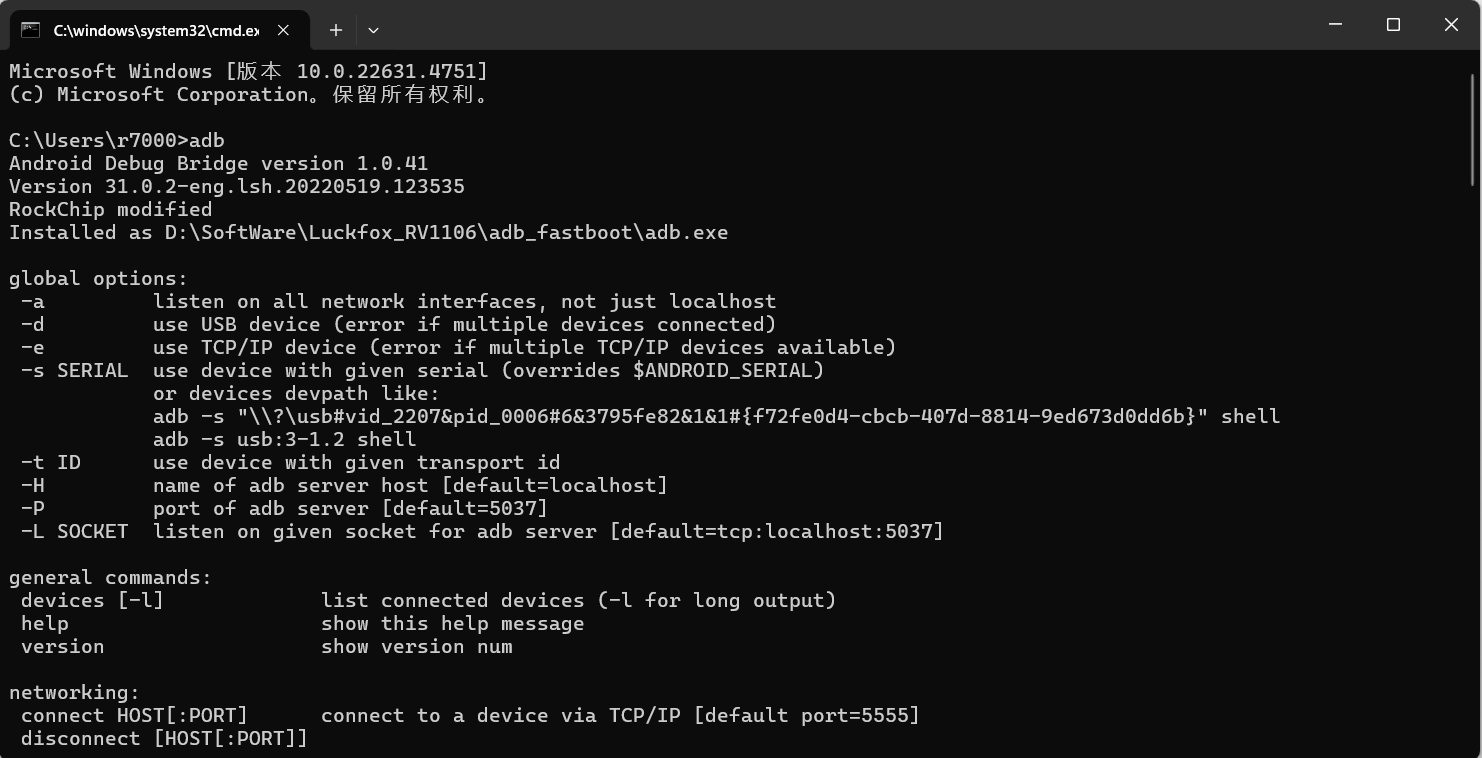Screen dimensions: 1482x758
Task: Click the "connect HOST[:PORT]" command text
Action: click(134, 715)
